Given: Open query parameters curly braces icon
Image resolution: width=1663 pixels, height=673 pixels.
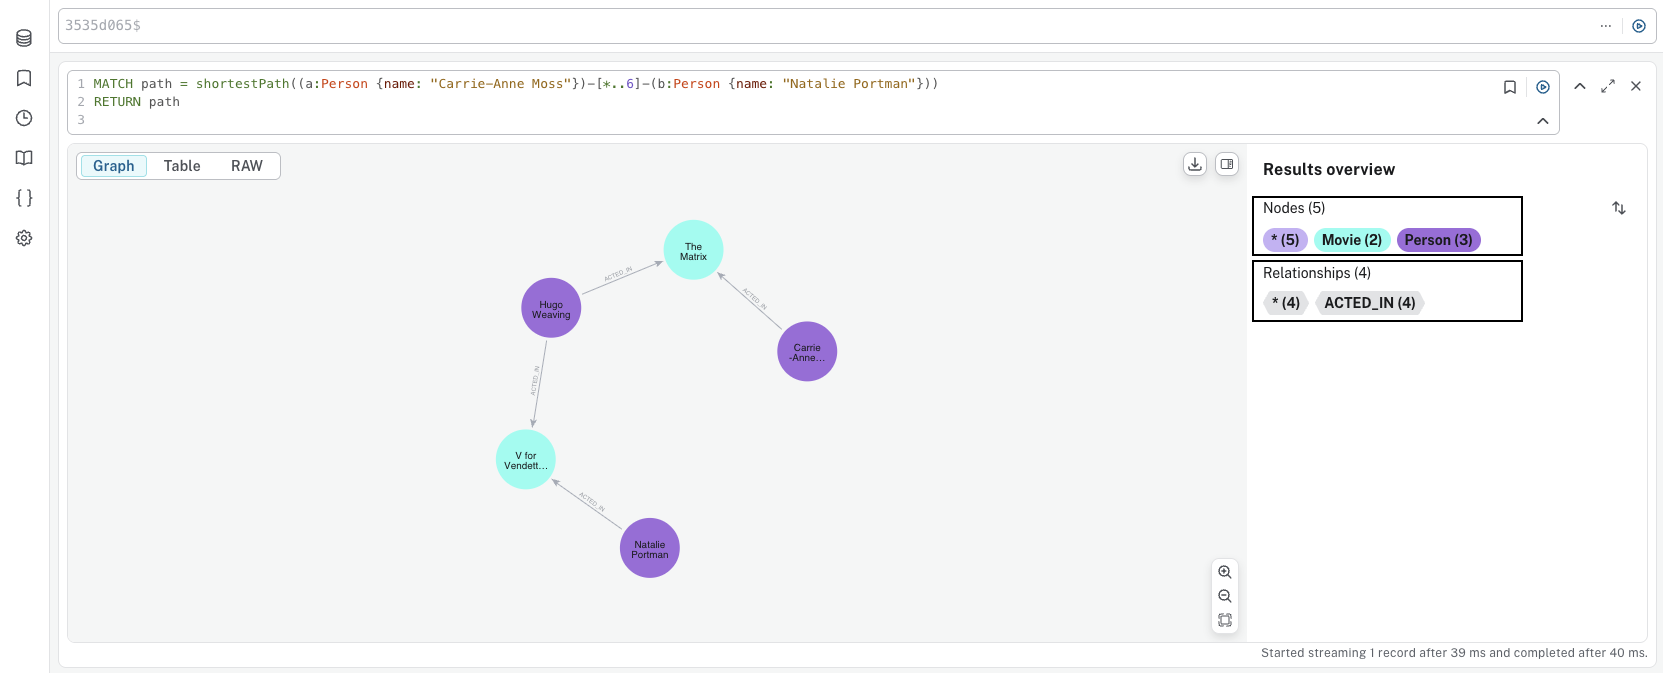Looking at the screenshot, I should [24, 198].
